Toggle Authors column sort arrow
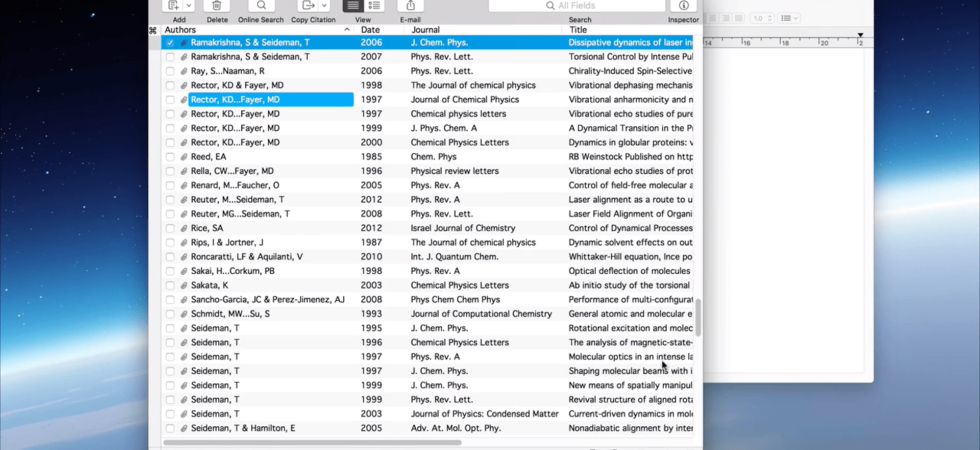 point(347,30)
